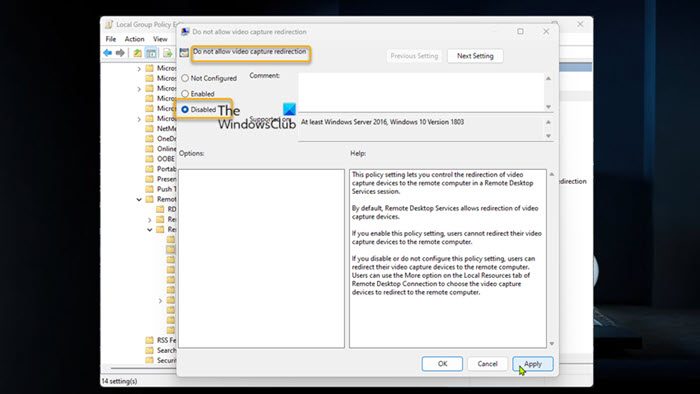Click the Help paragraph starting 'By default'

[x=445, y=212]
